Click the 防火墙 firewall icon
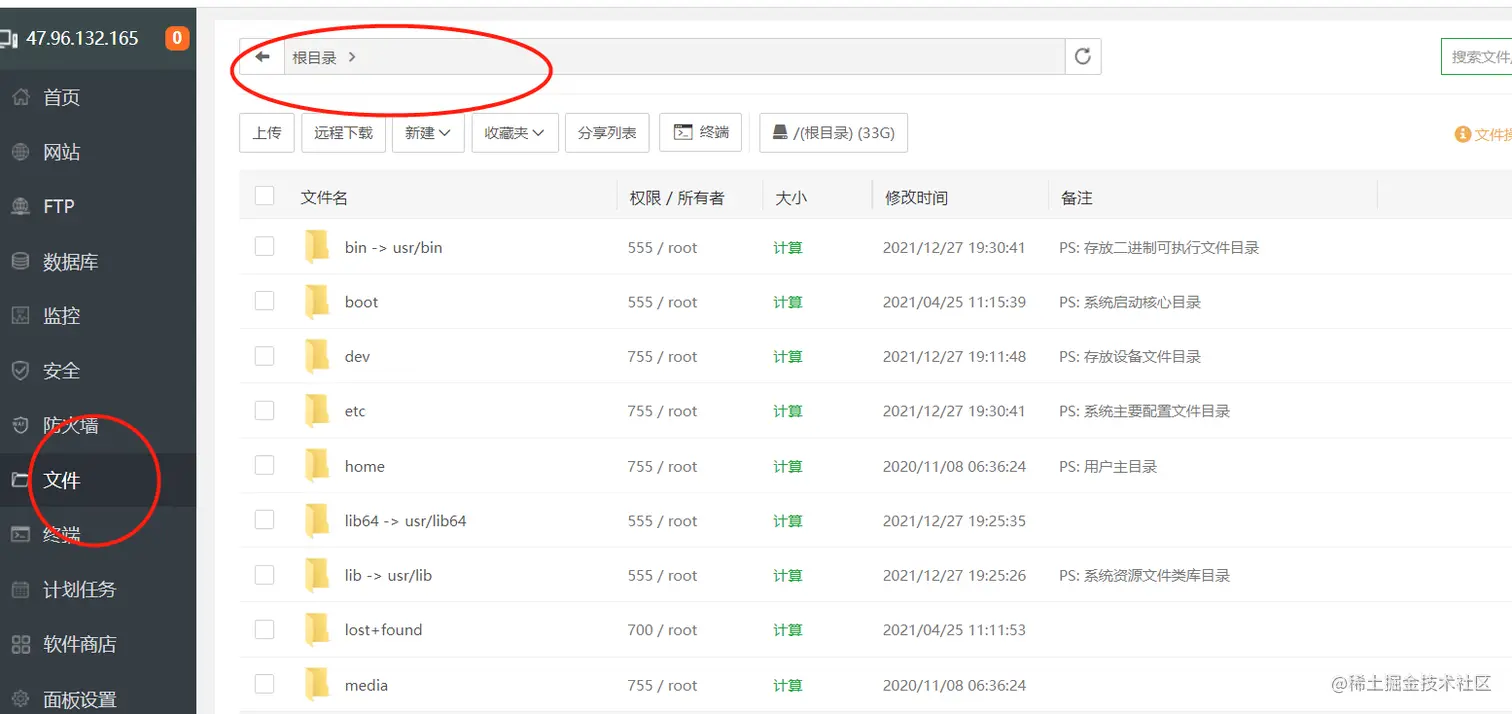1512x714 pixels. coord(20,425)
